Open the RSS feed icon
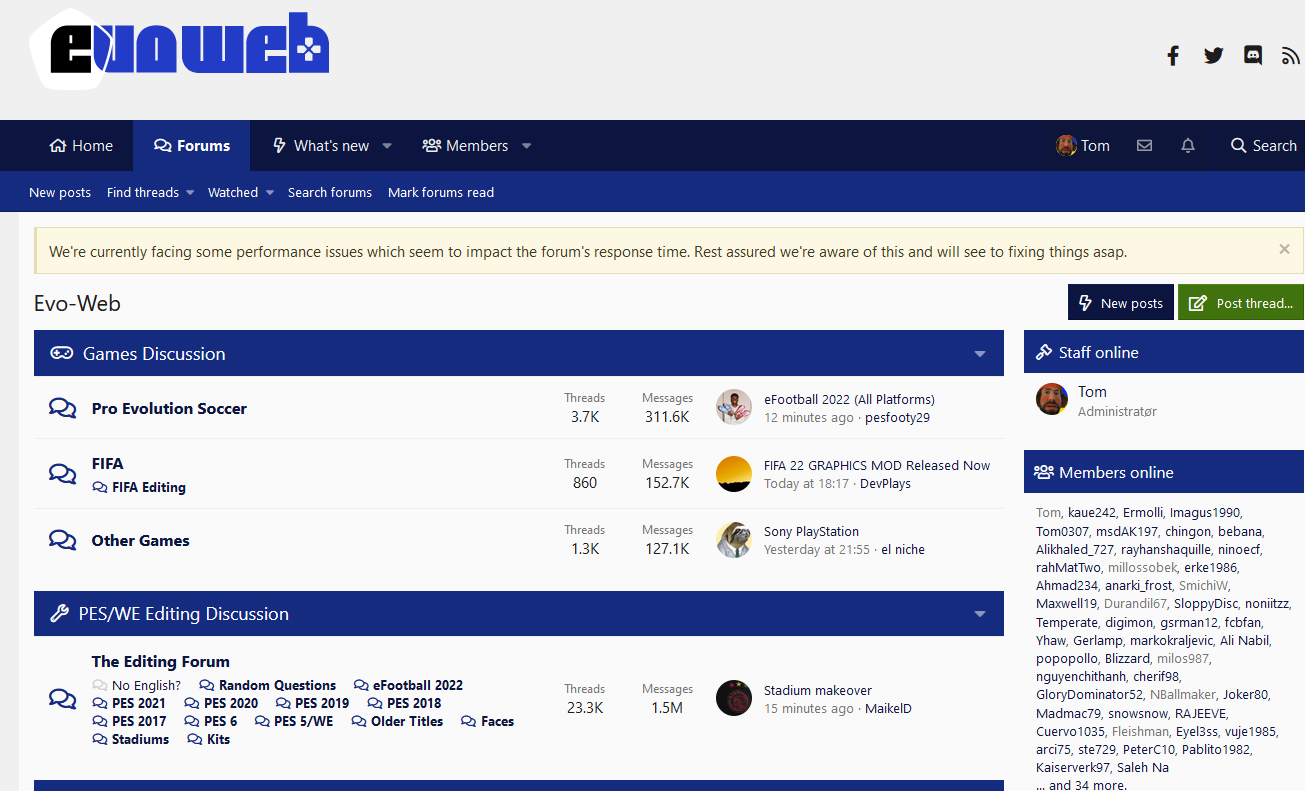Viewport: 1305px width, 791px height. [1290, 56]
